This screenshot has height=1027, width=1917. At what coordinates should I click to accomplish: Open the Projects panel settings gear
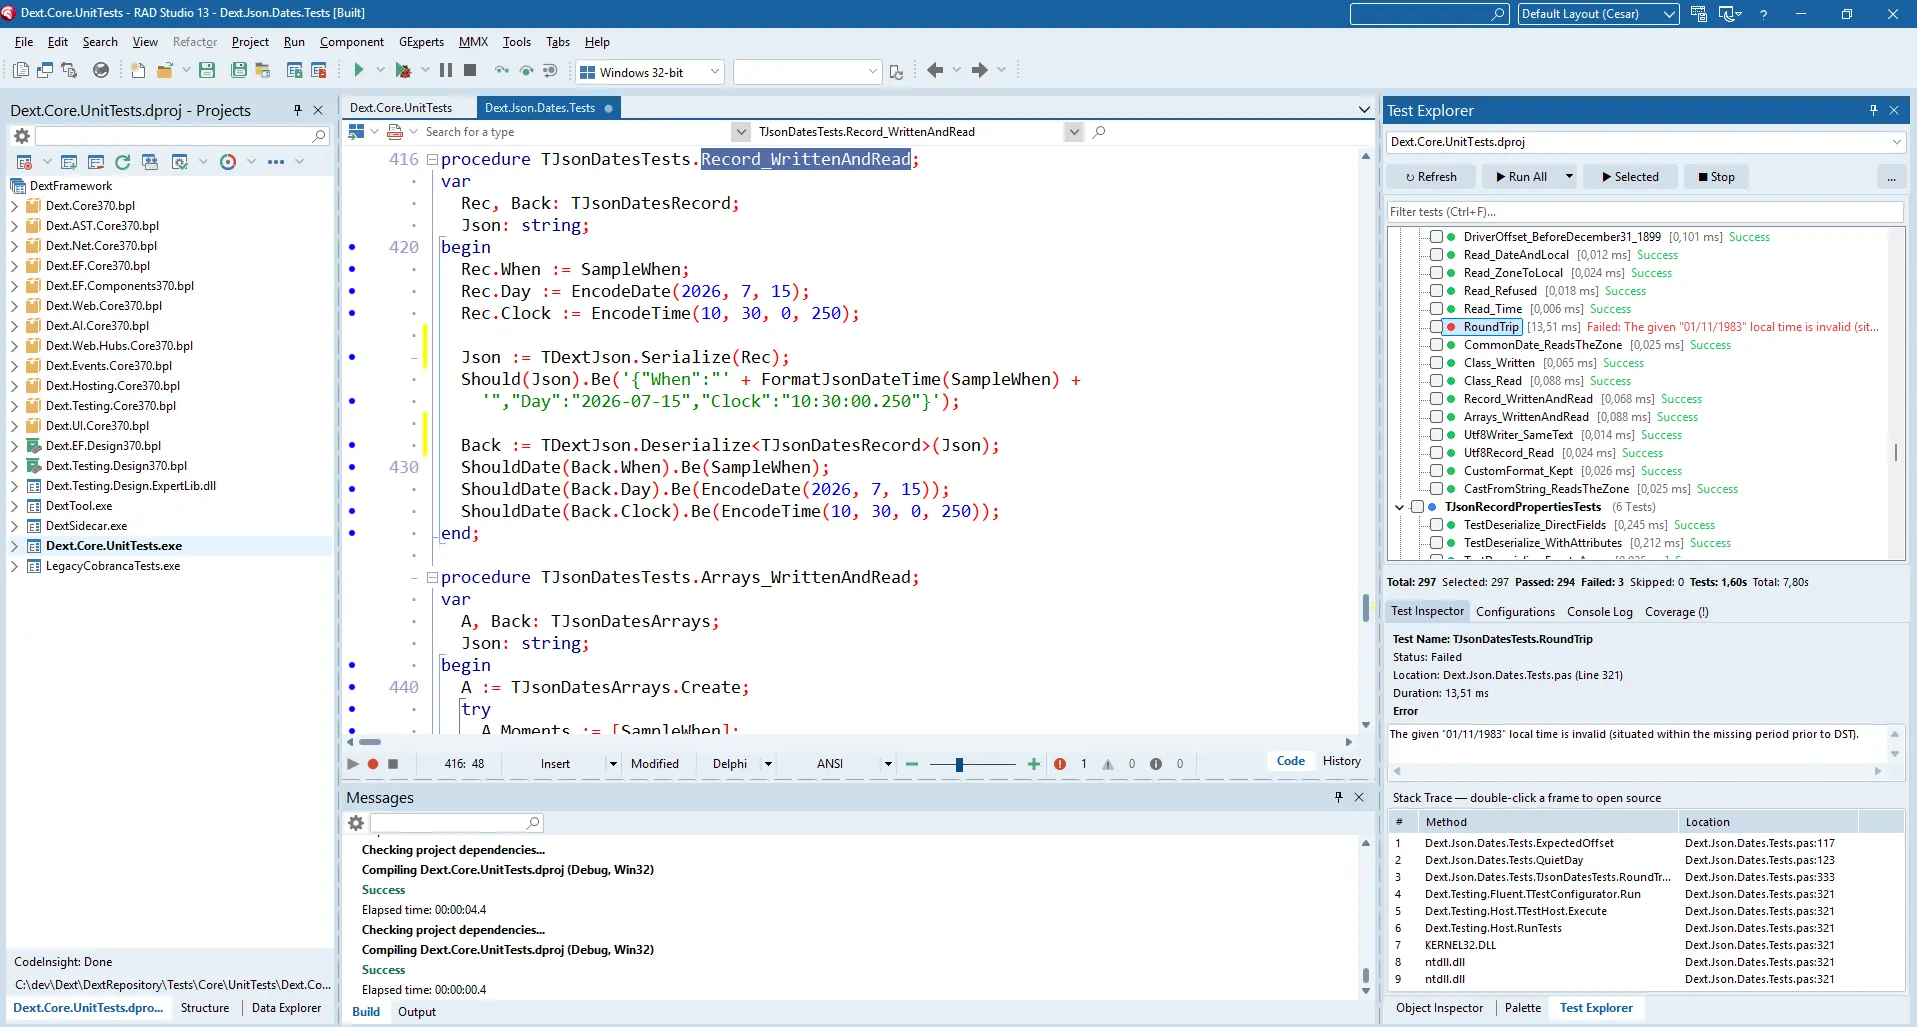pos(21,136)
